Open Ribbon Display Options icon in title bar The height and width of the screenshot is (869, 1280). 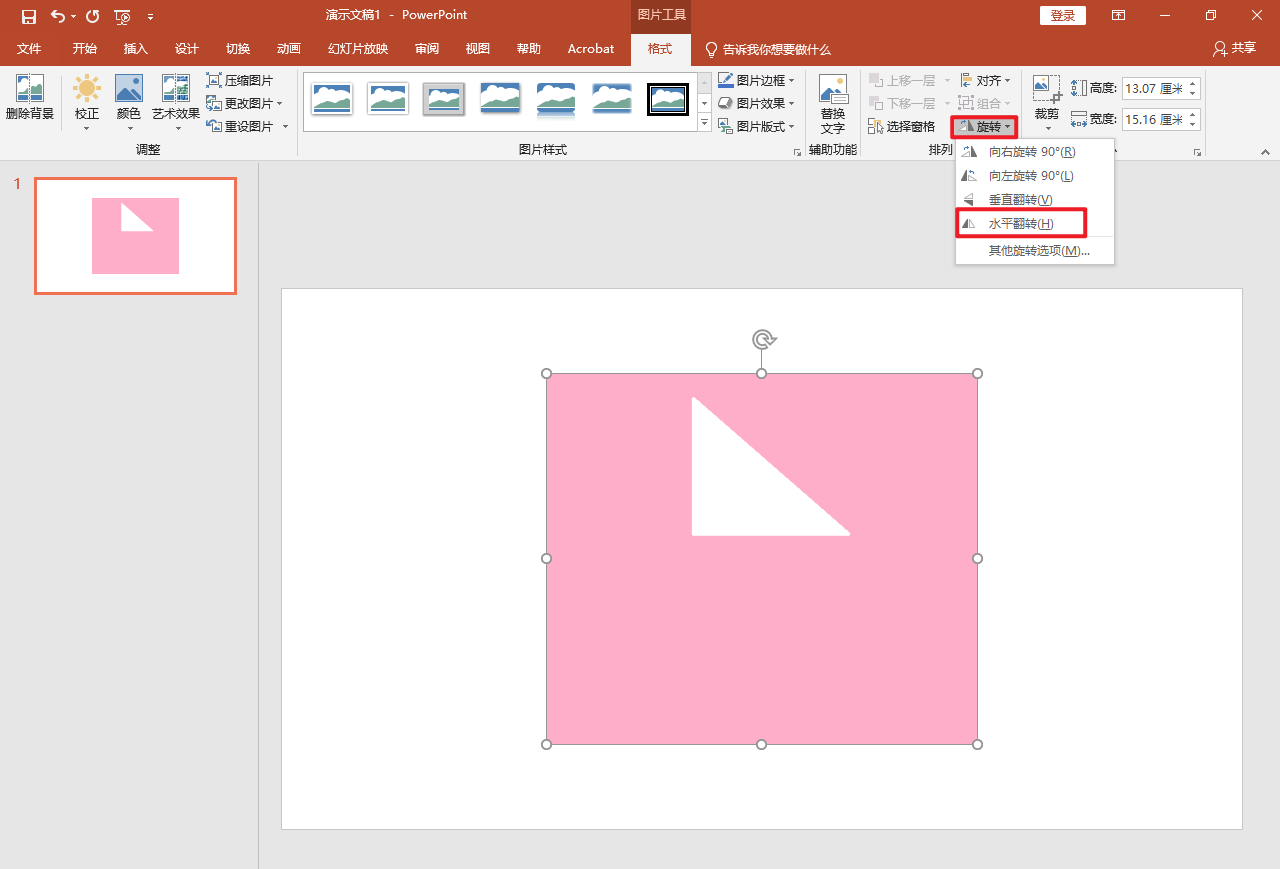1118,16
